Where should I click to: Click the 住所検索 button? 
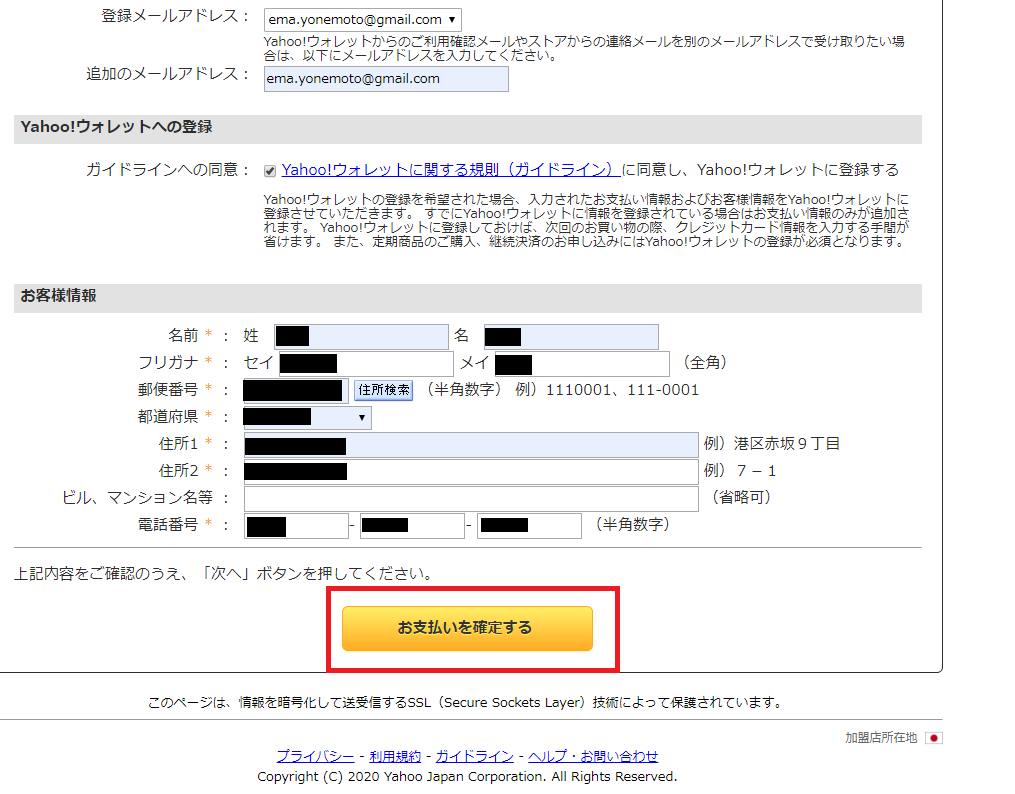(x=384, y=390)
